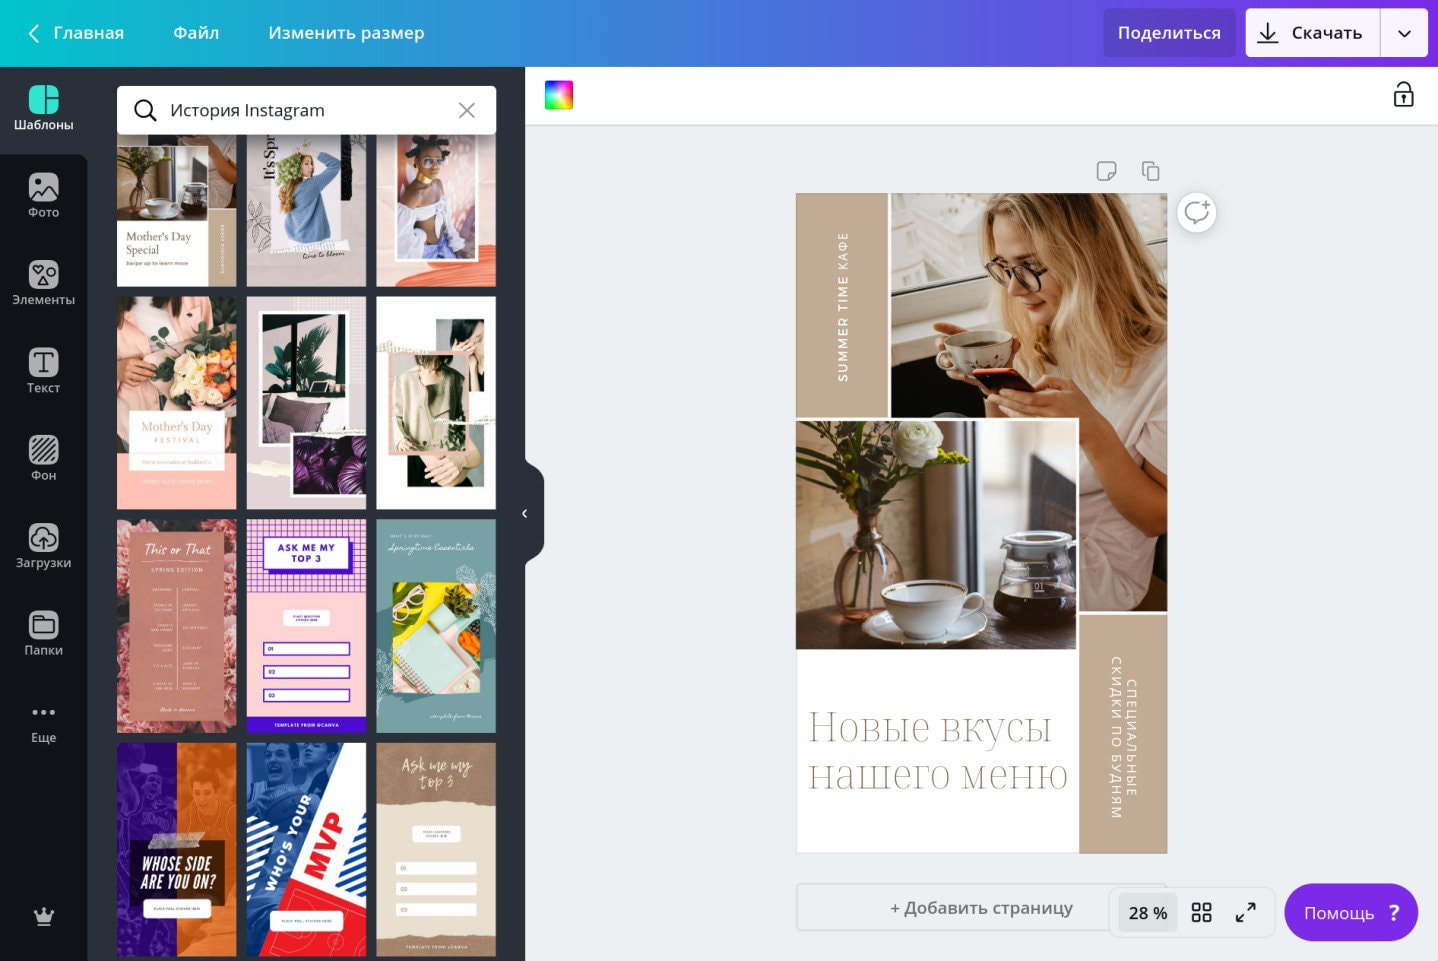Enter fullscreen presentation mode
1438x961 pixels.
point(1245,912)
